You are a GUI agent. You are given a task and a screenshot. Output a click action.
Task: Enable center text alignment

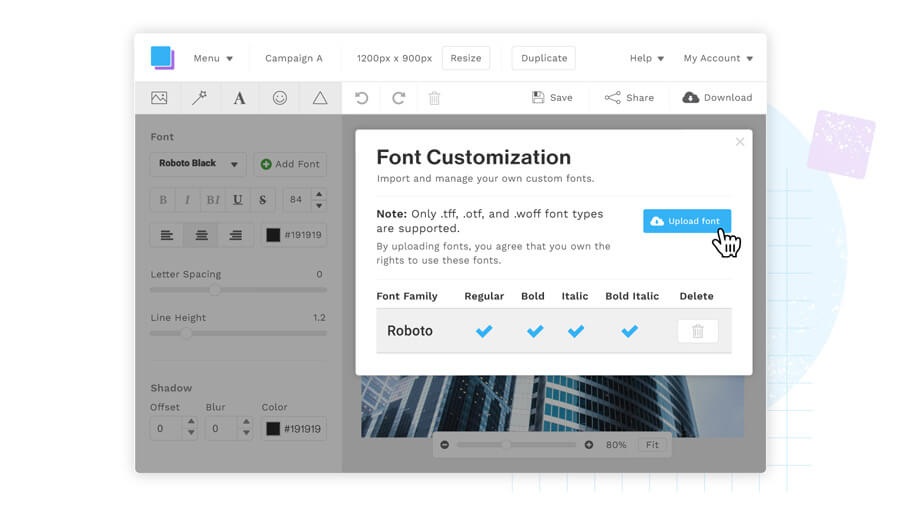point(201,235)
